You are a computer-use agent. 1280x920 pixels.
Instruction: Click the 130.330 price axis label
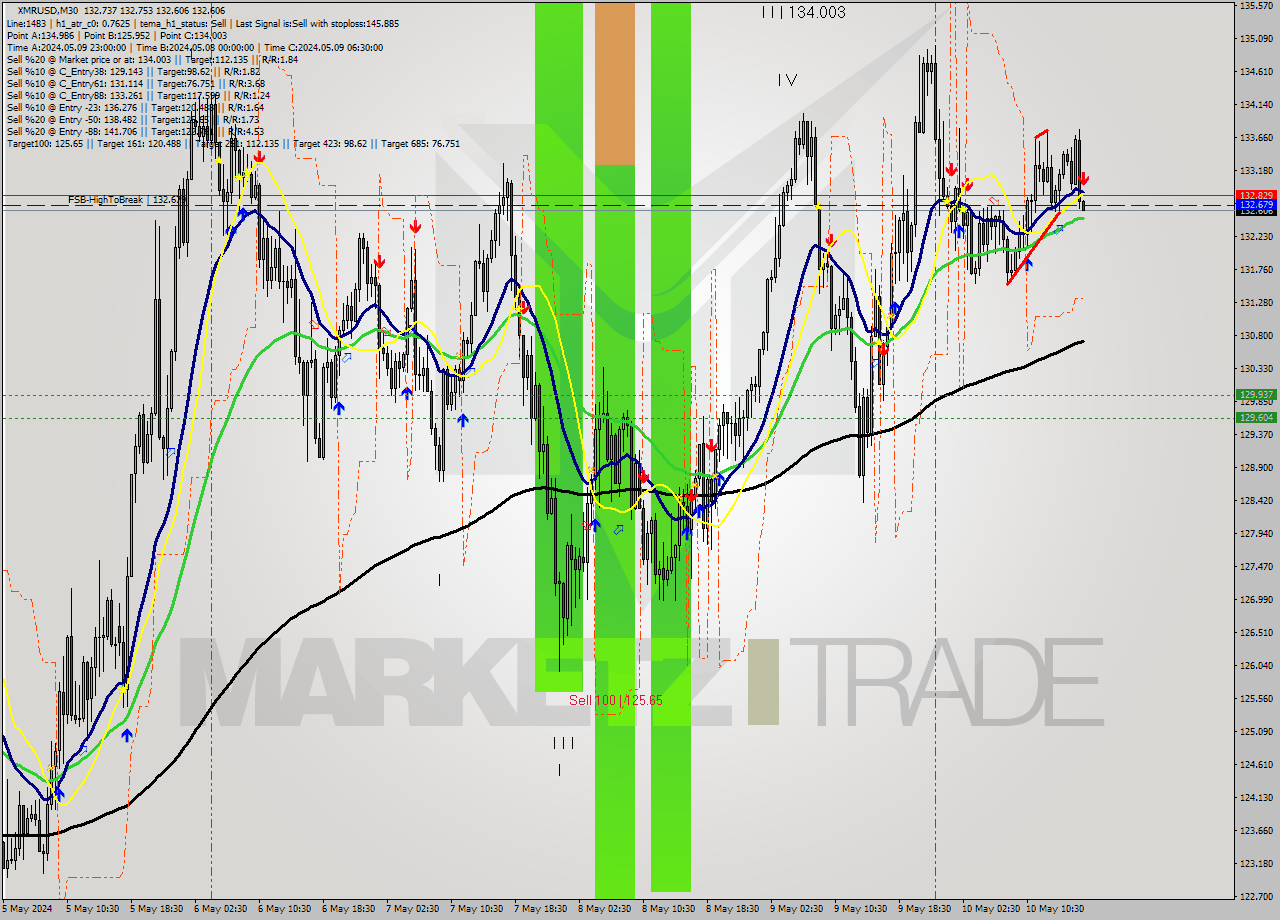1255,369
